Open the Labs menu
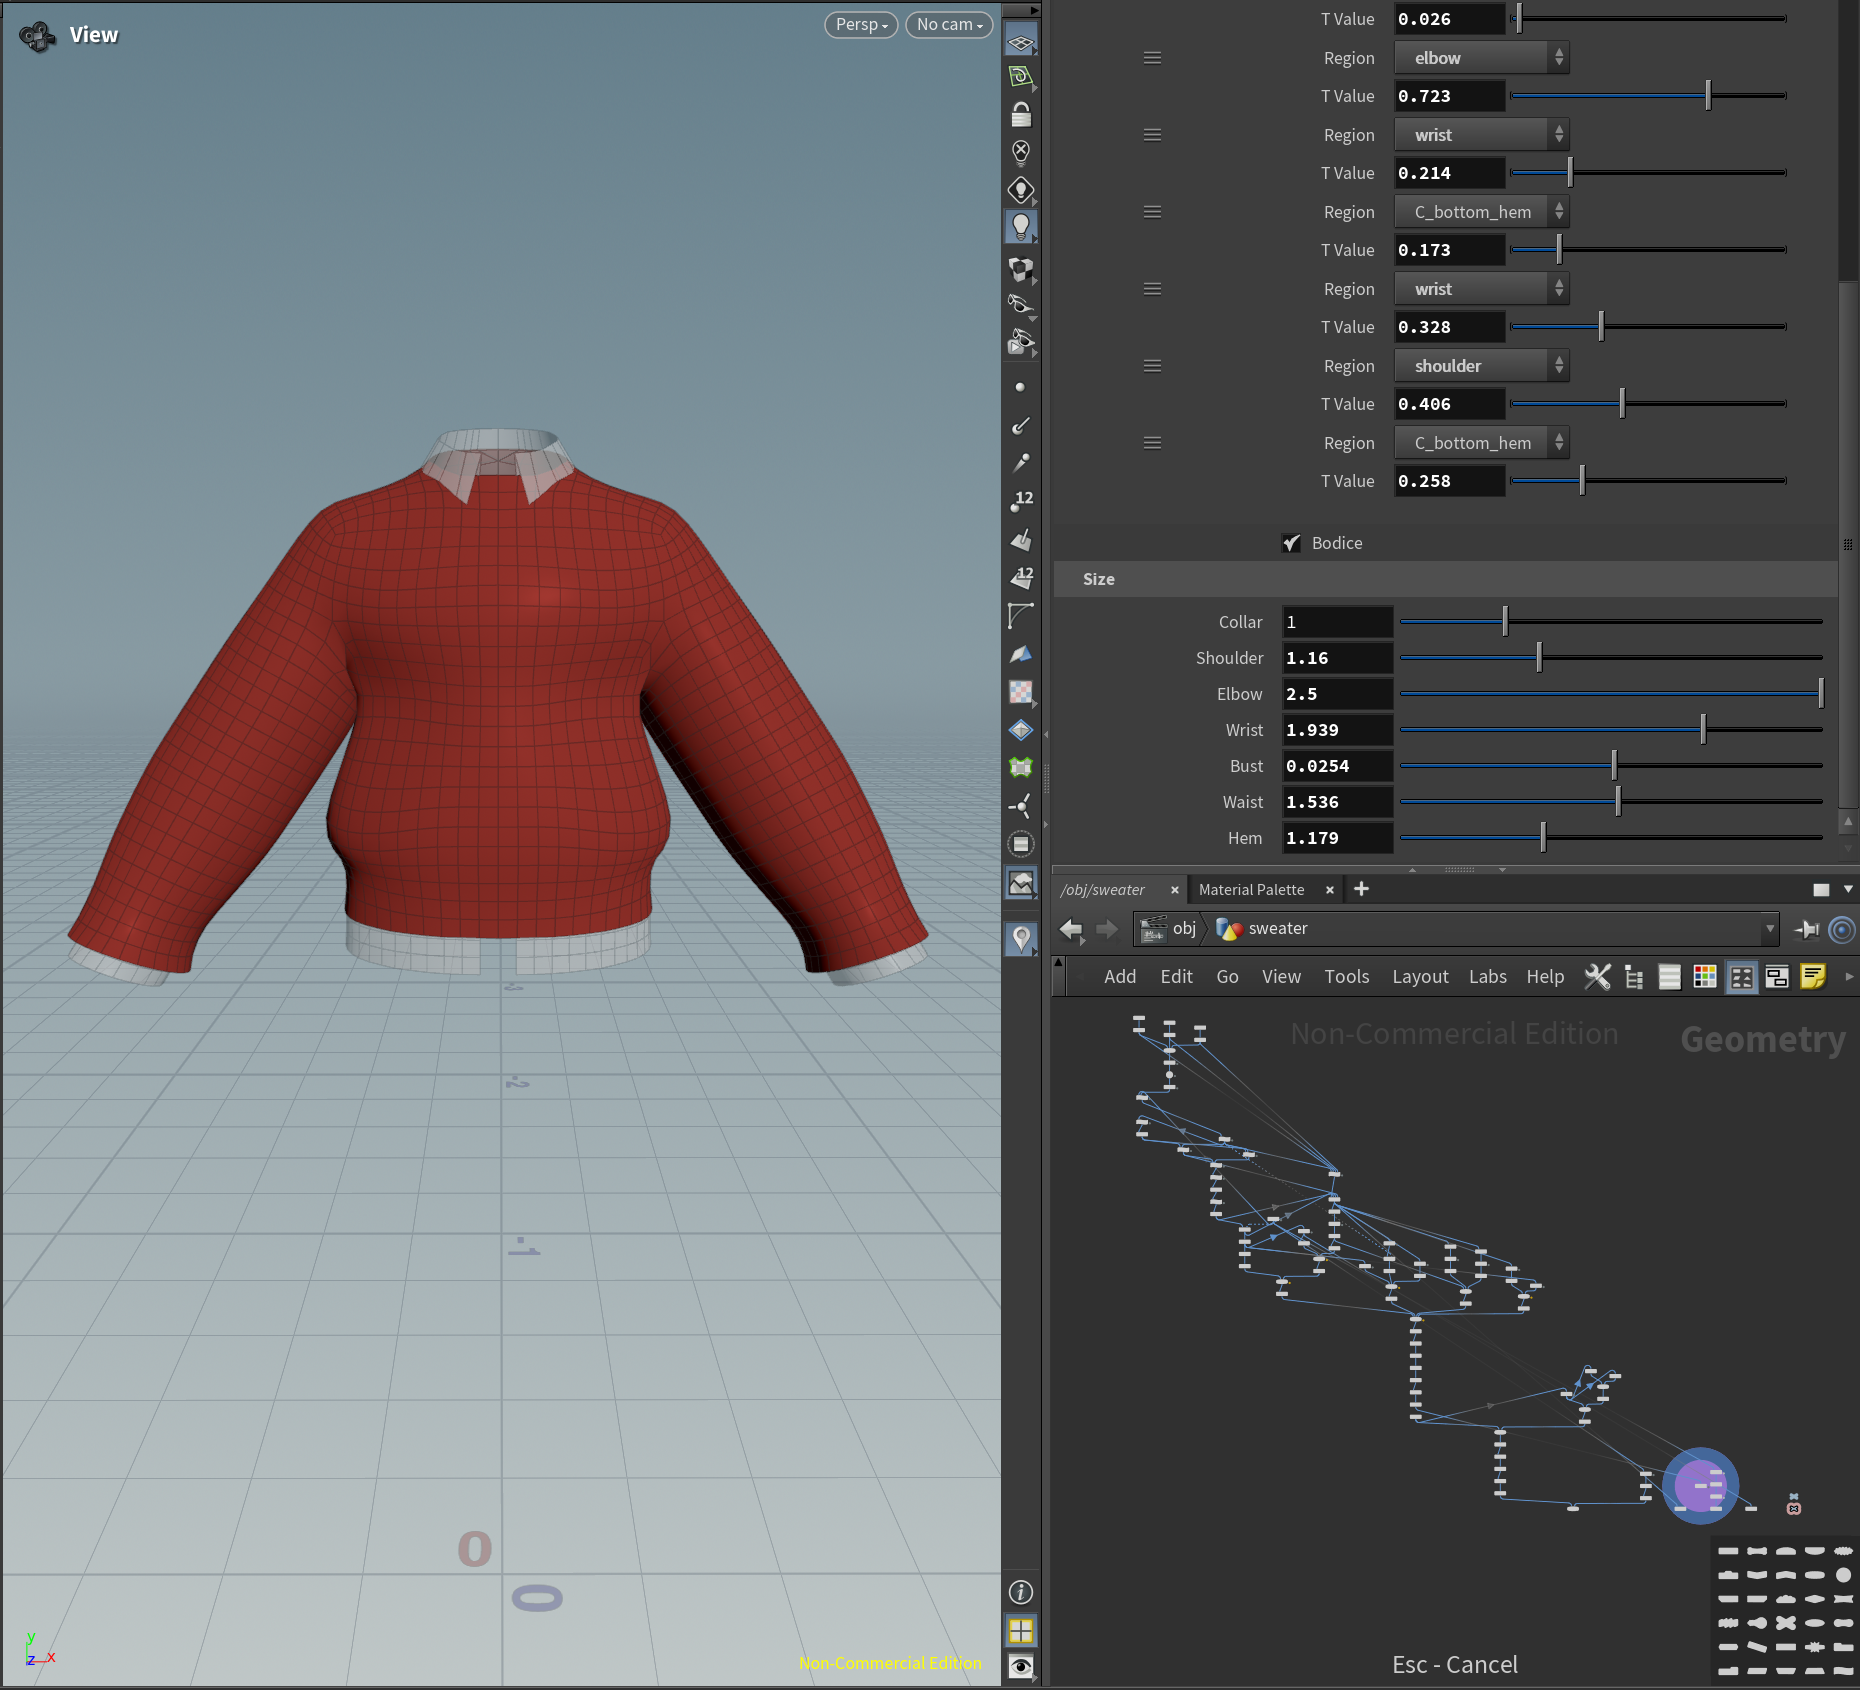 point(1487,977)
